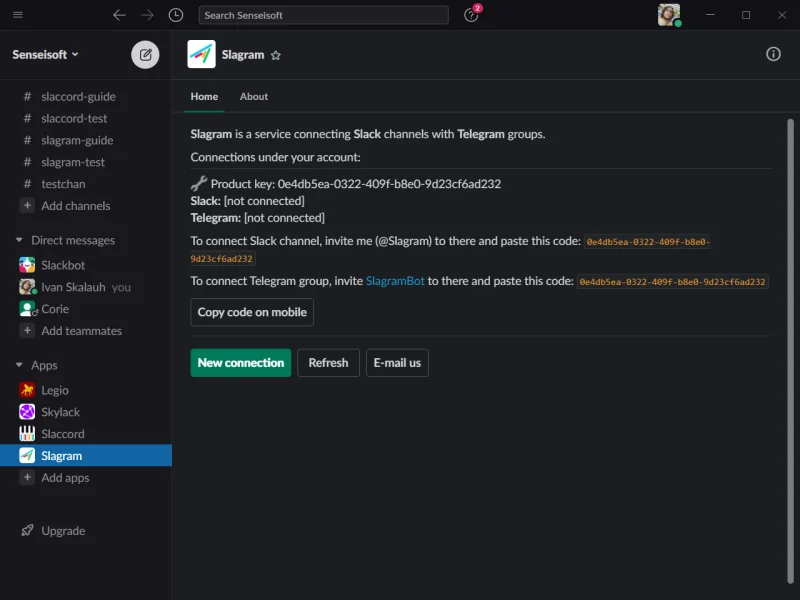
Task: Click Upgrade in the sidebar
Action: (x=63, y=531)
